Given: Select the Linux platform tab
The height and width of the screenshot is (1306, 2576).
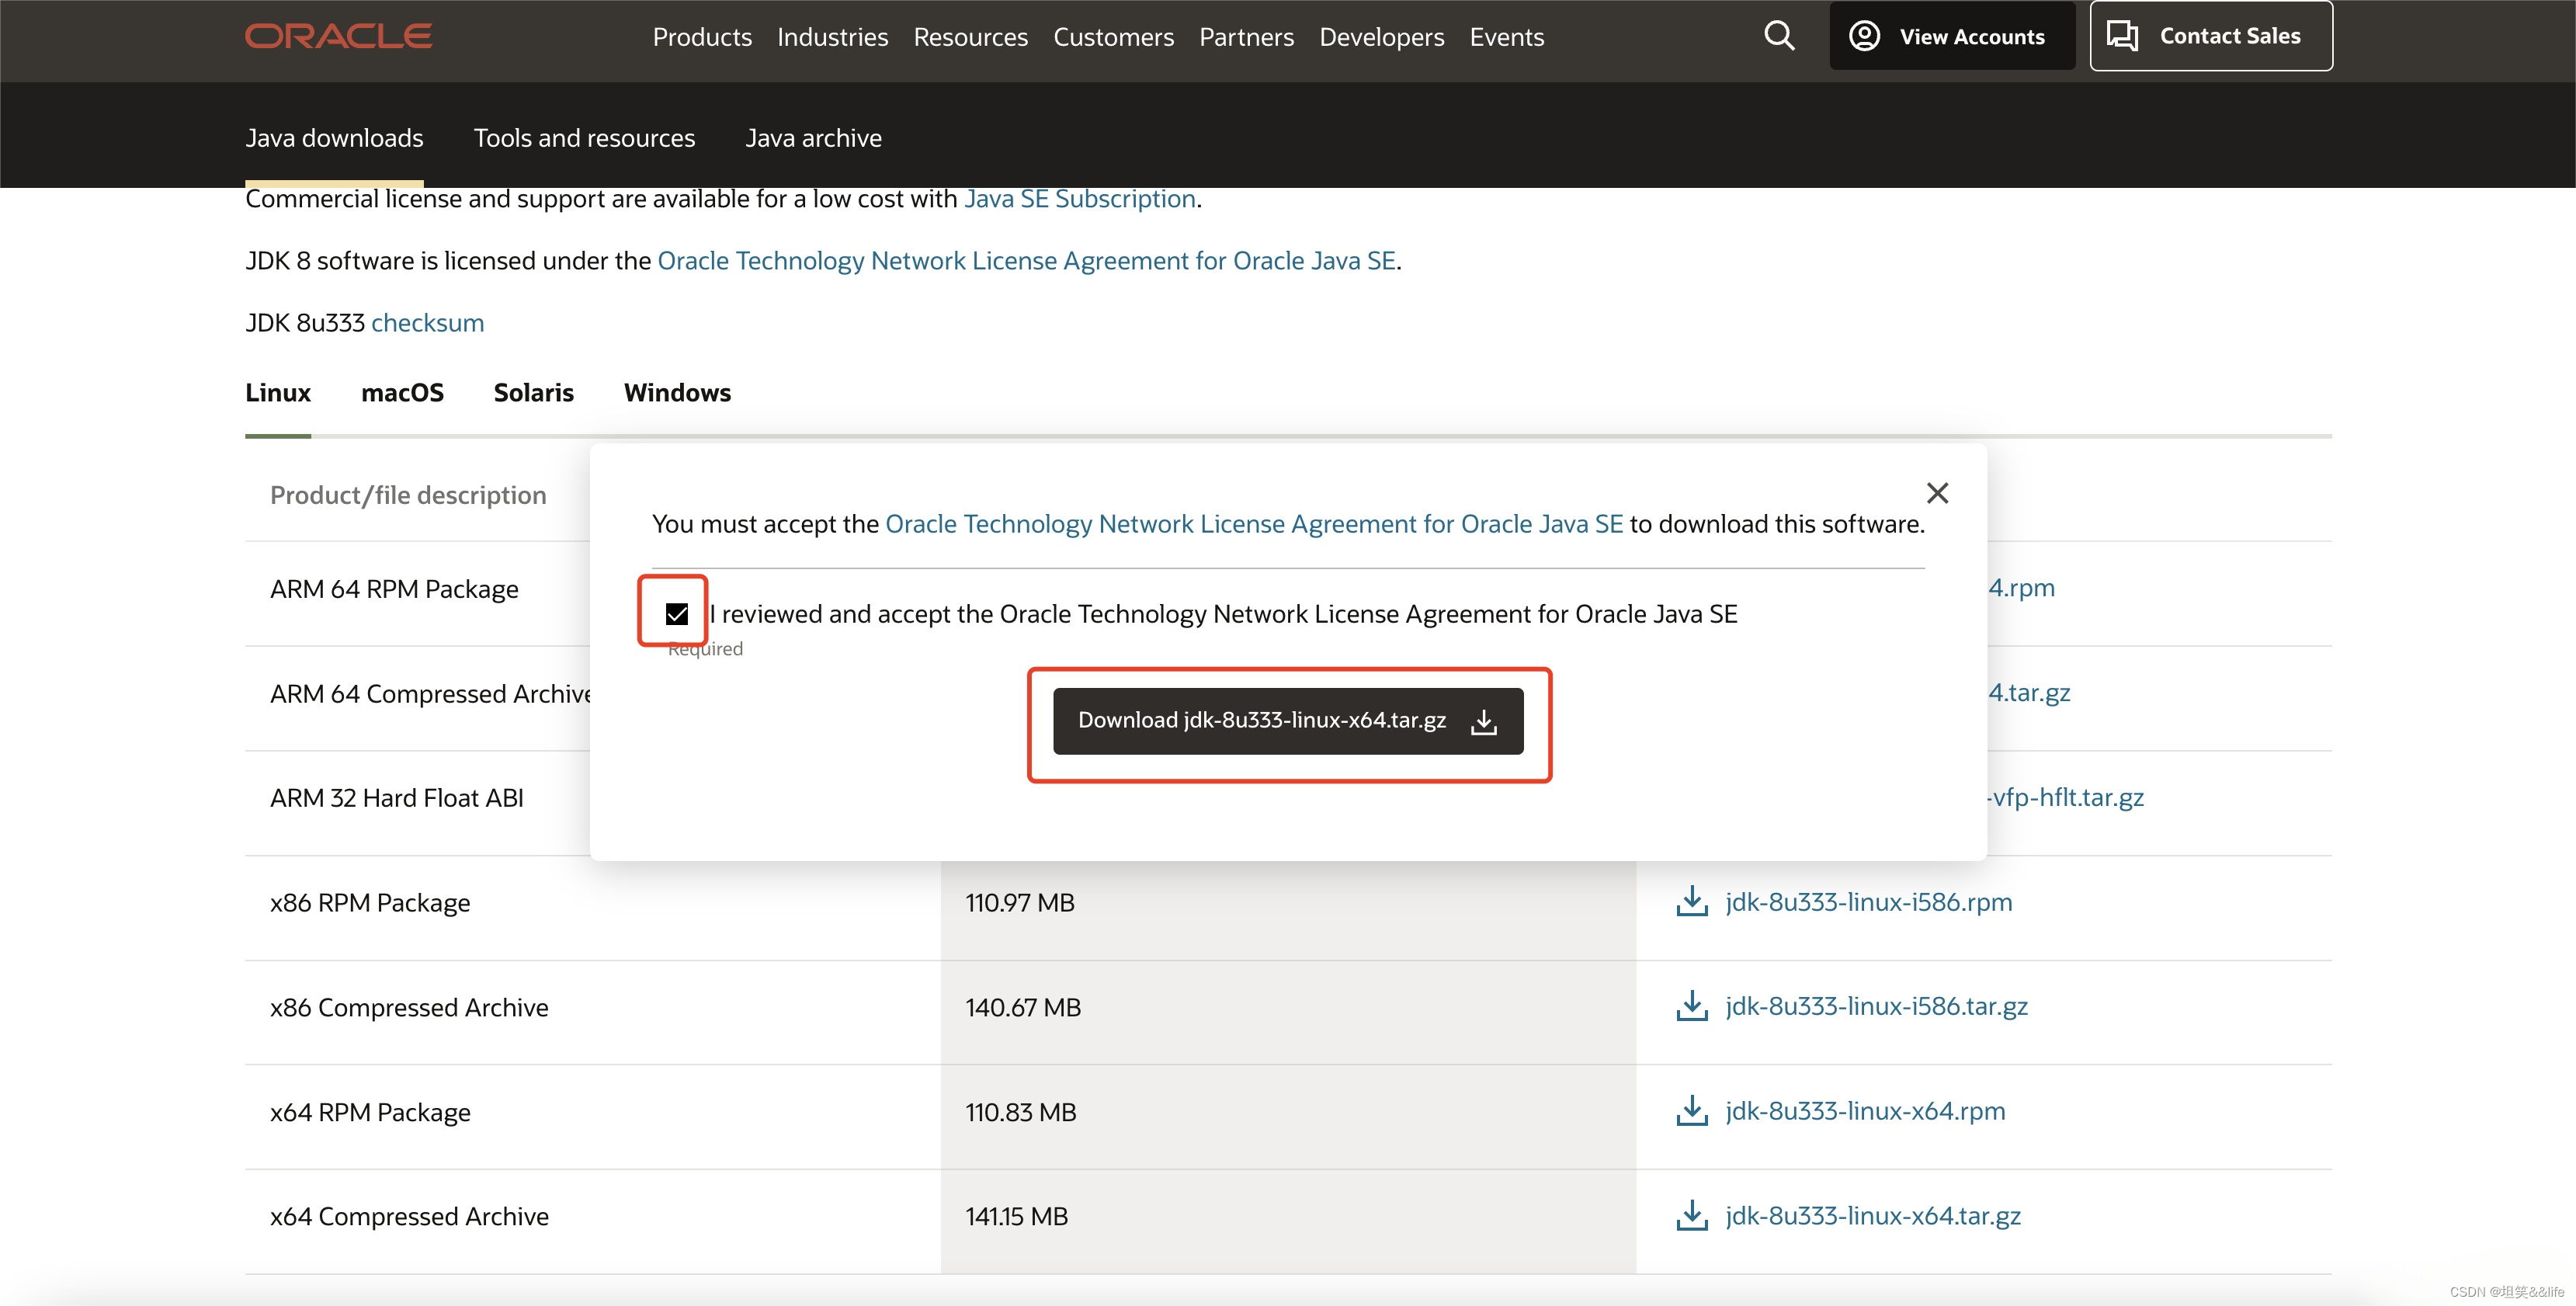Looking at the screenshot, I should [x=278, y=392].
